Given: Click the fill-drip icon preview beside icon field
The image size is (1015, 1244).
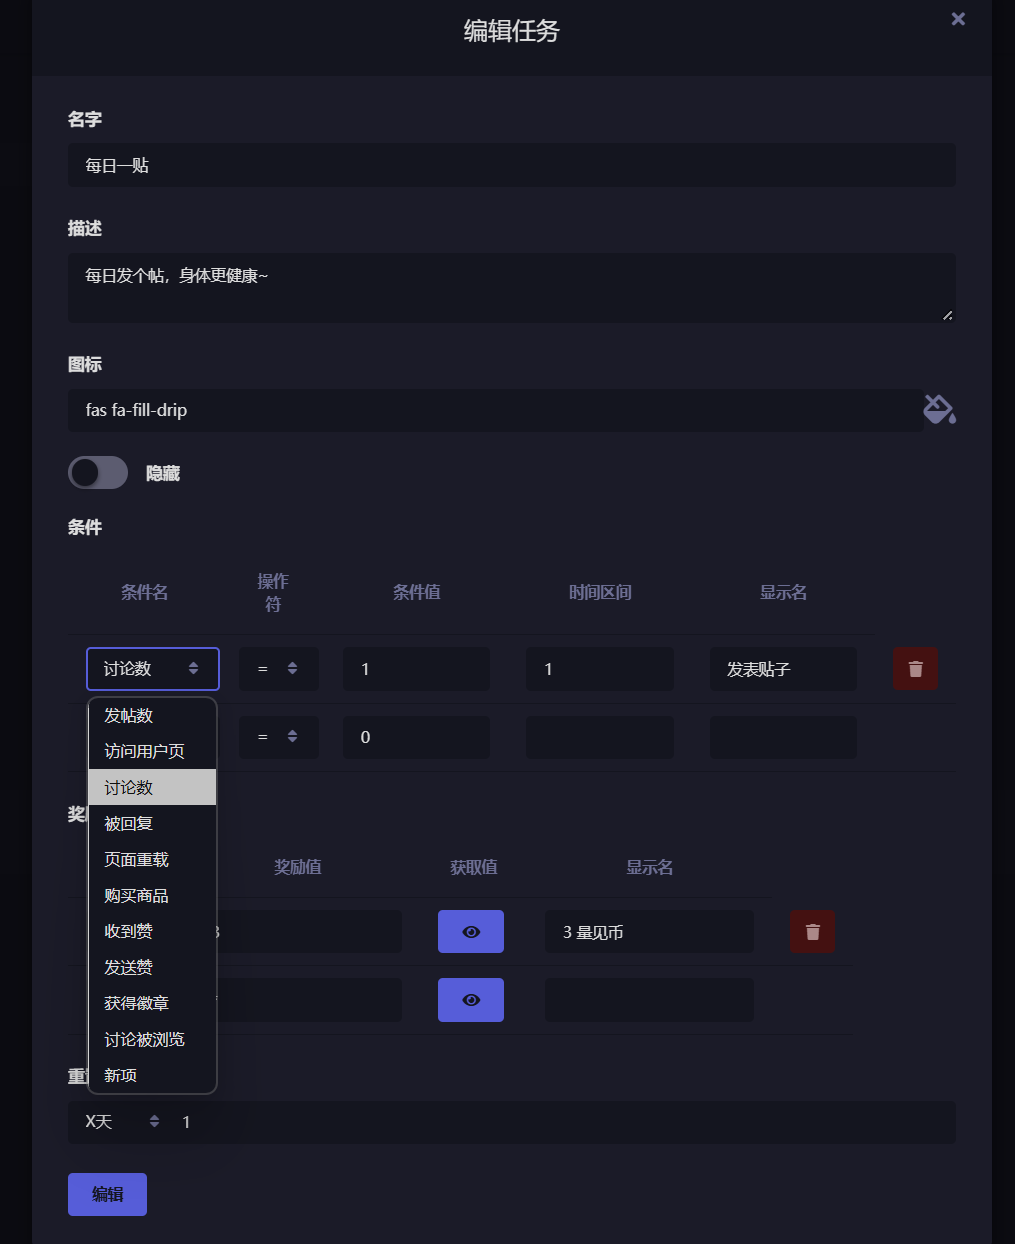Looking at the screenshot, I should pos(939,409).
